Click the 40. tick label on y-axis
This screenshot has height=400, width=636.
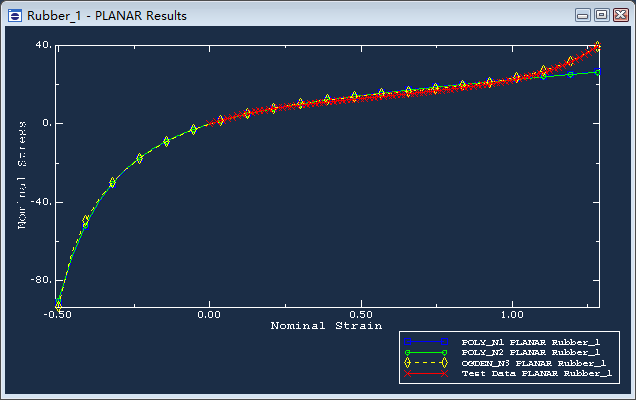tap(43, 45)
